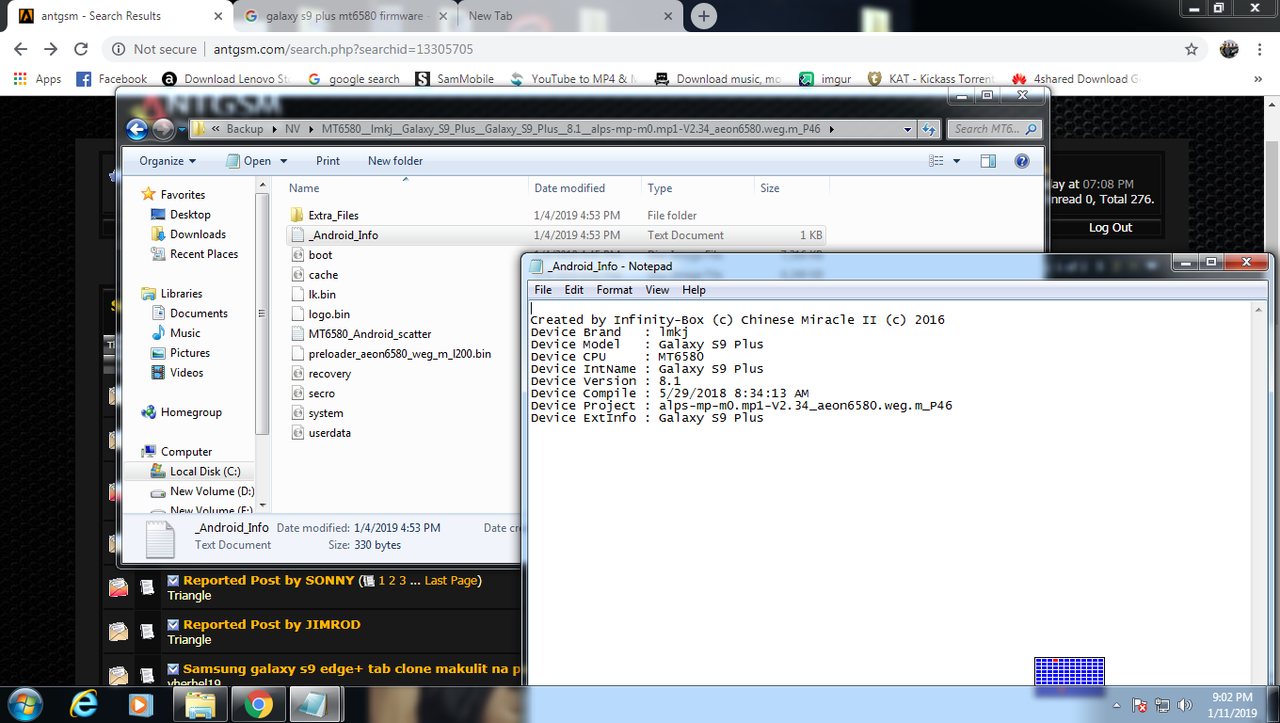The width and height of the screenshot is (1280, 723).
Task: Expand the Explorer address bar history dropdown
Action: (x=907, y=129)
